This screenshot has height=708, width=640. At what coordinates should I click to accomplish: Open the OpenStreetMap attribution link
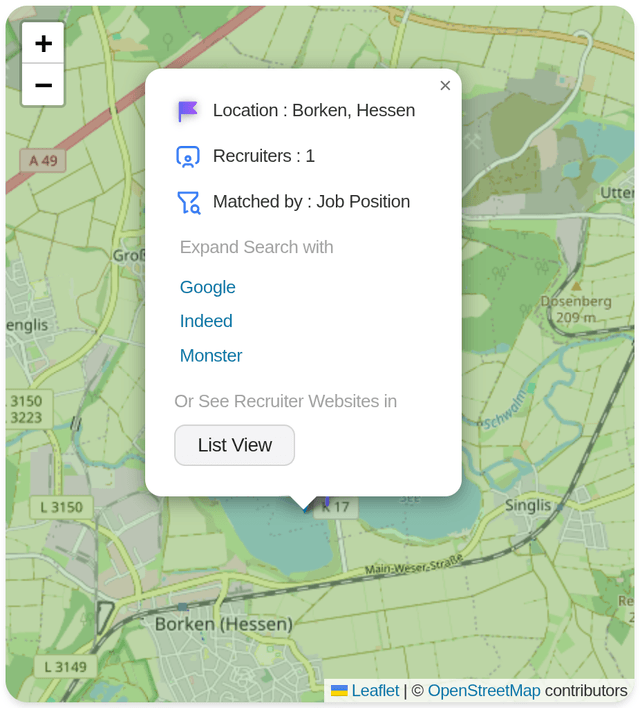pos(484,691)
